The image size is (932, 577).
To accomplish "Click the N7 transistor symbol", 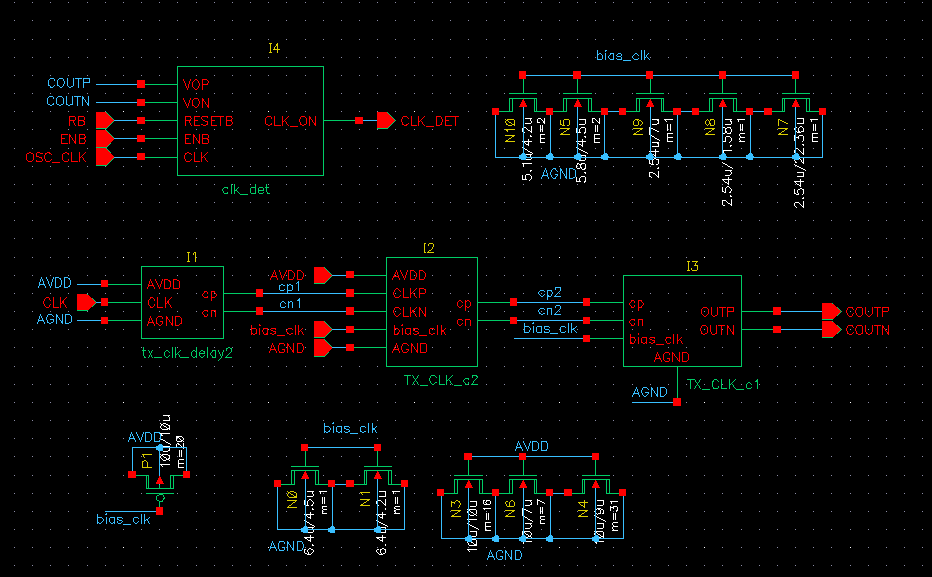I will click(796, 115).
